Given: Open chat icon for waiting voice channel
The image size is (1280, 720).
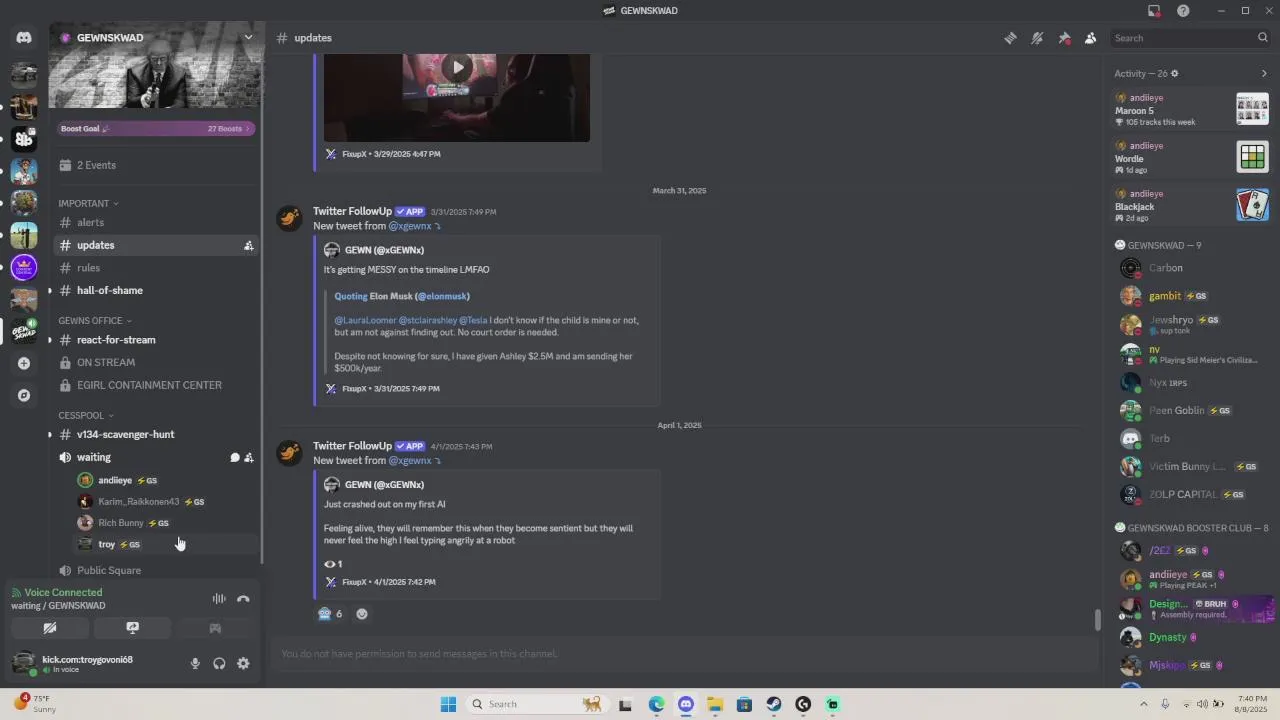Looking at the screenshot, I should (235, 457).
